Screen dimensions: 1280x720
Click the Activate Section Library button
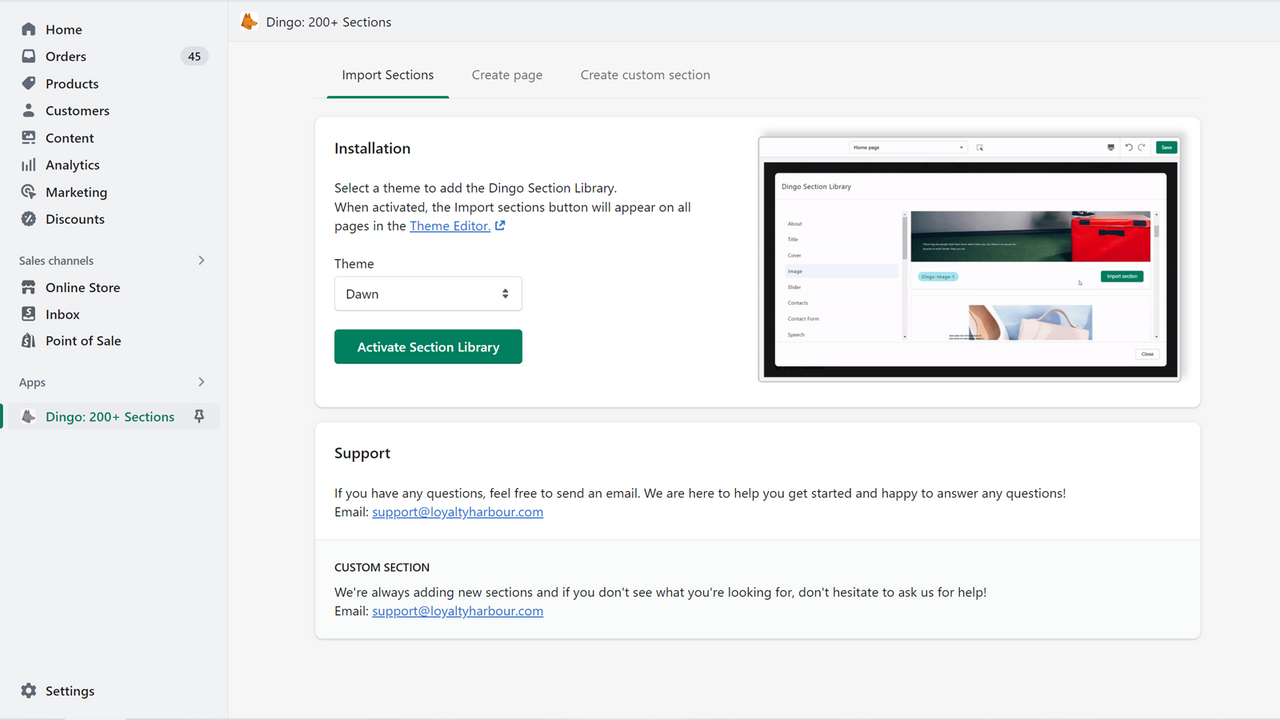pyautogui.click(x=428, y=346)
